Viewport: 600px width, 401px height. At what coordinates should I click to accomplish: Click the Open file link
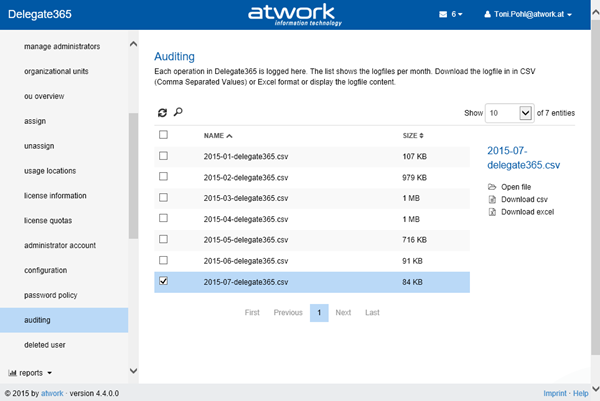pos(516,187)
